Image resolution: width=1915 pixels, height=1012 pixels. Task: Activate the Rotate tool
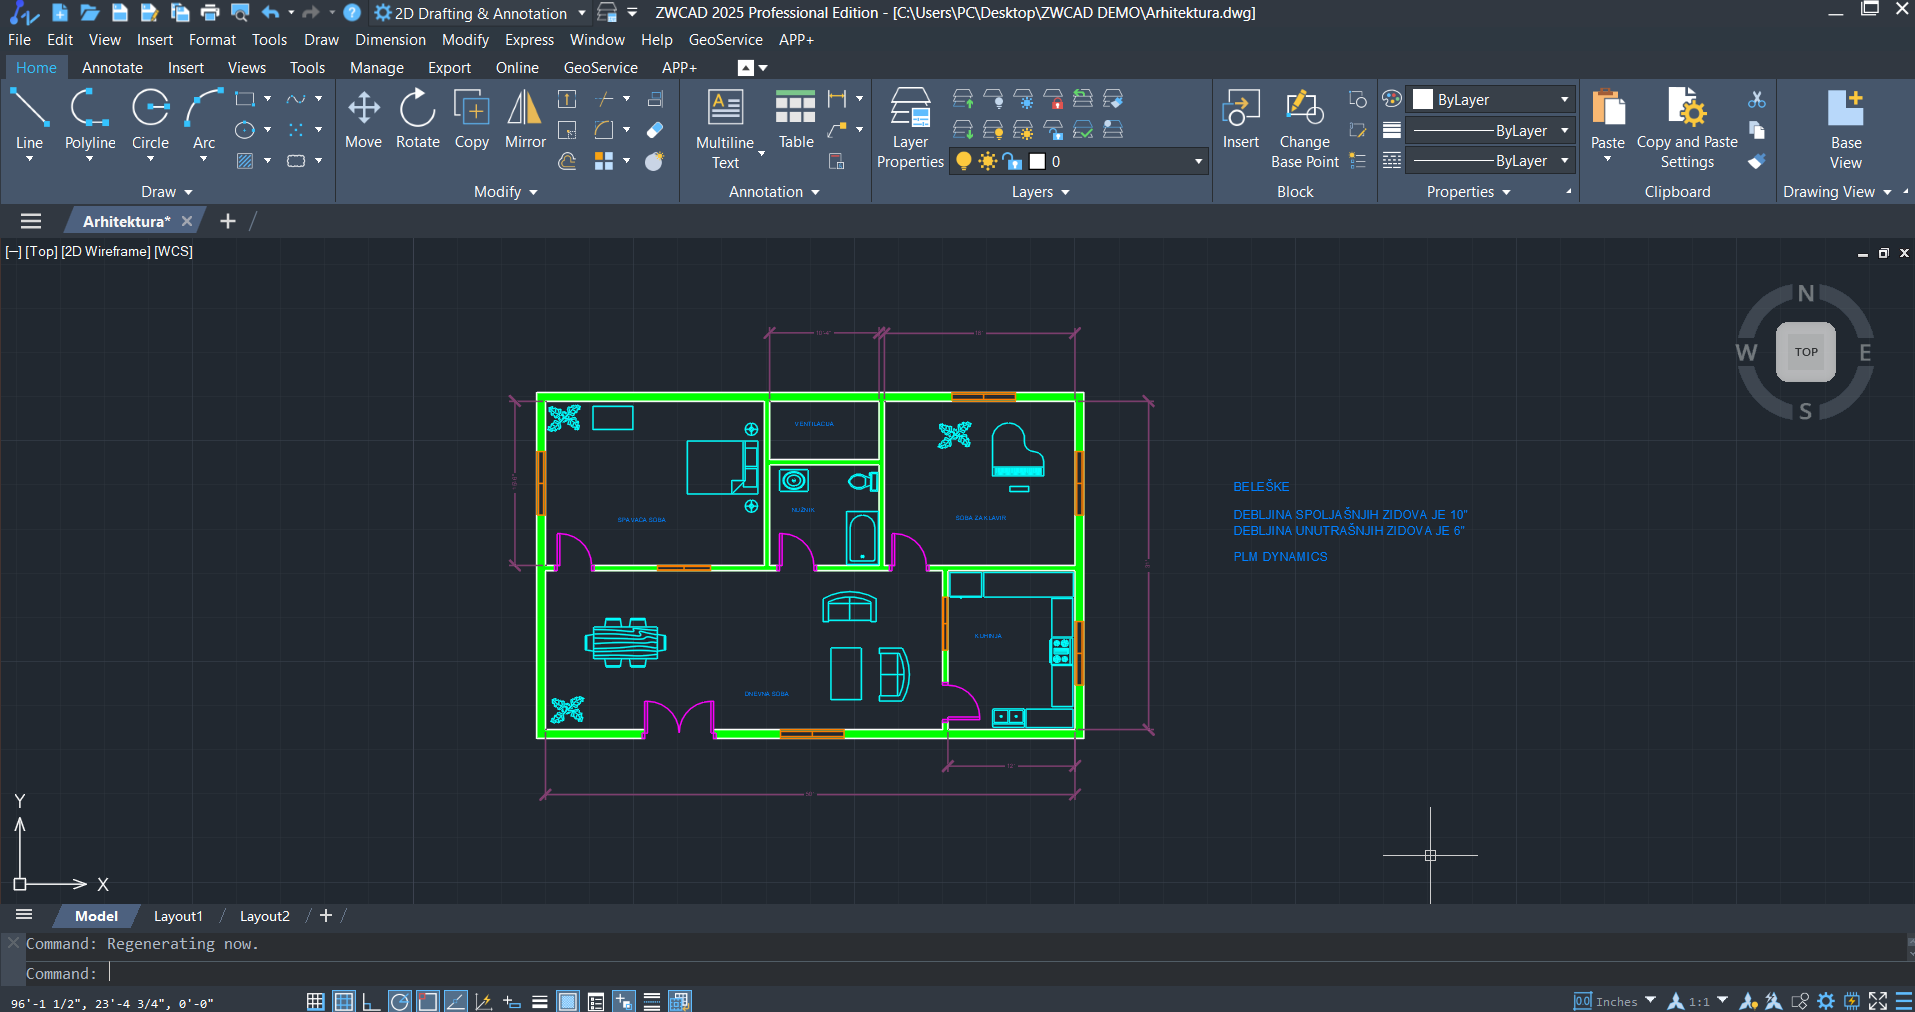pos(417,119)
